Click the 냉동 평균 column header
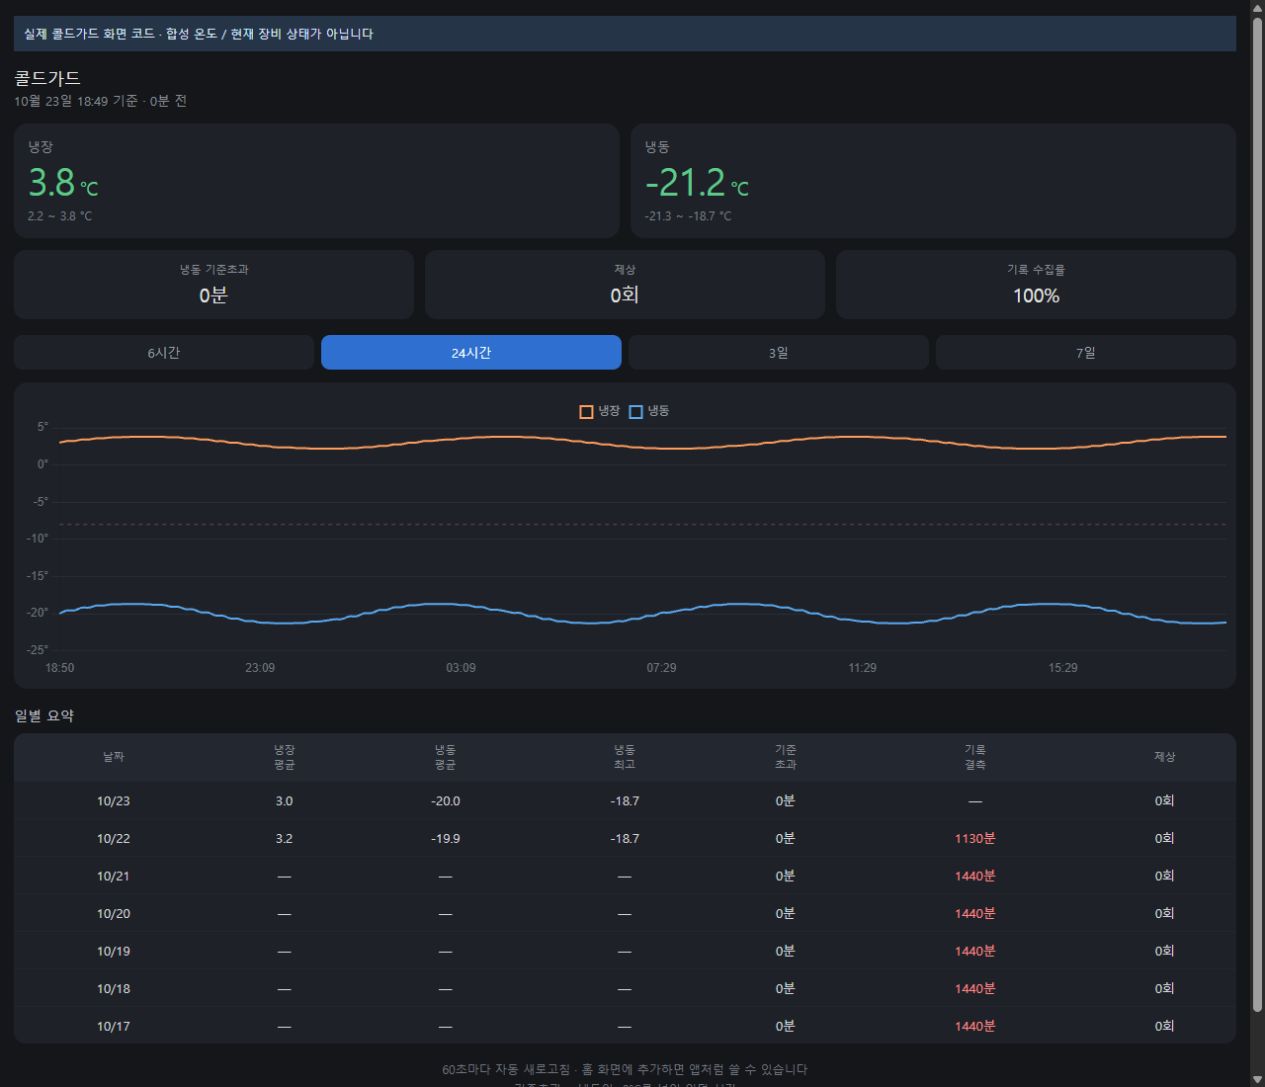 (445, 757)
